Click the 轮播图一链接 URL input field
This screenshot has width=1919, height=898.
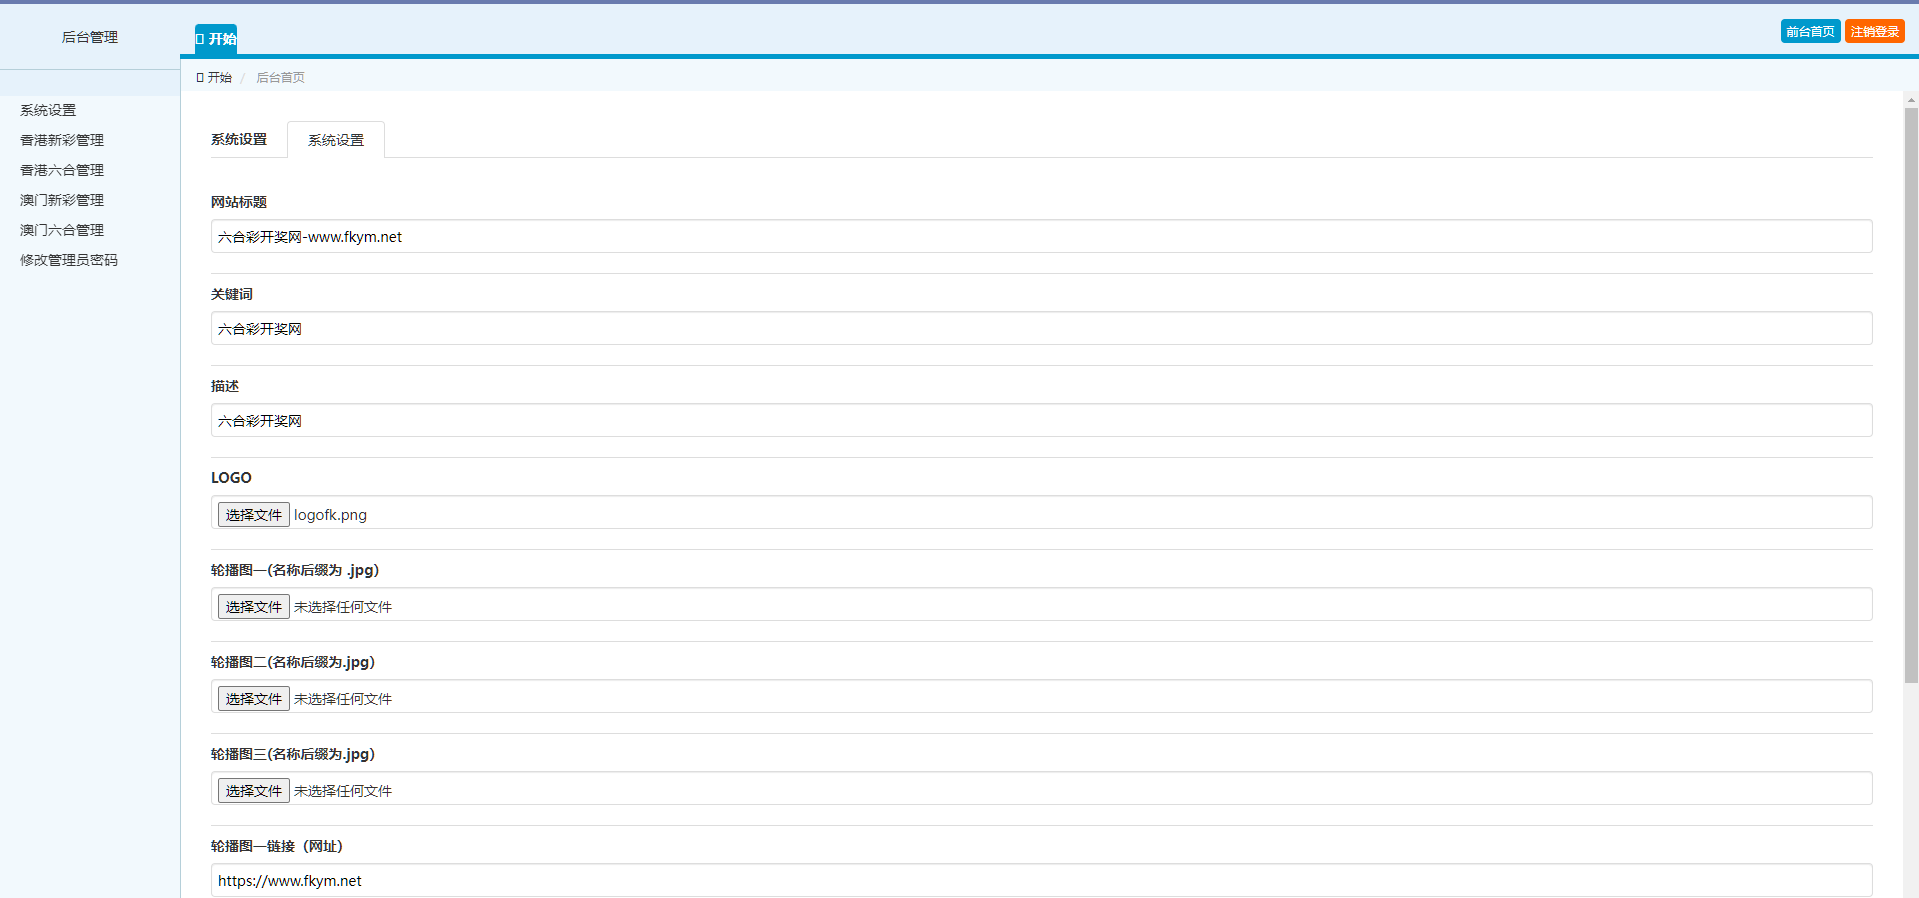coord(1041,881)
